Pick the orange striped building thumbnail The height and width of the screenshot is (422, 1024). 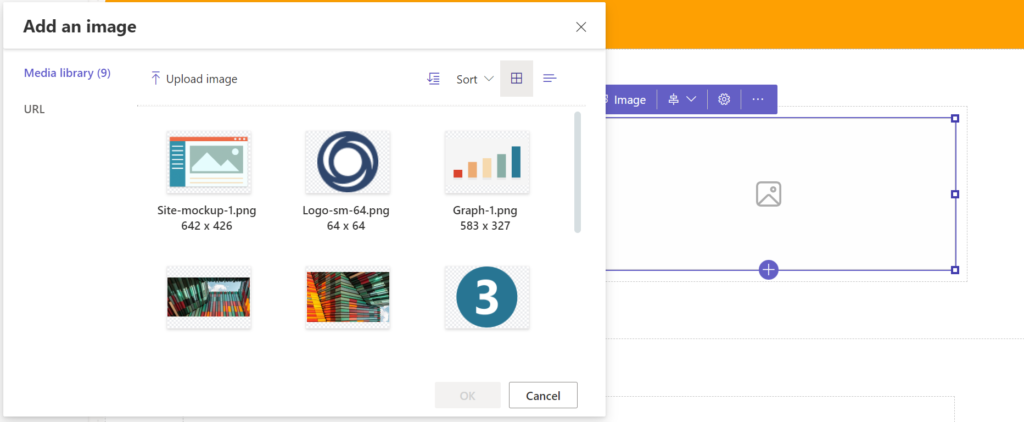click(347, 297)
